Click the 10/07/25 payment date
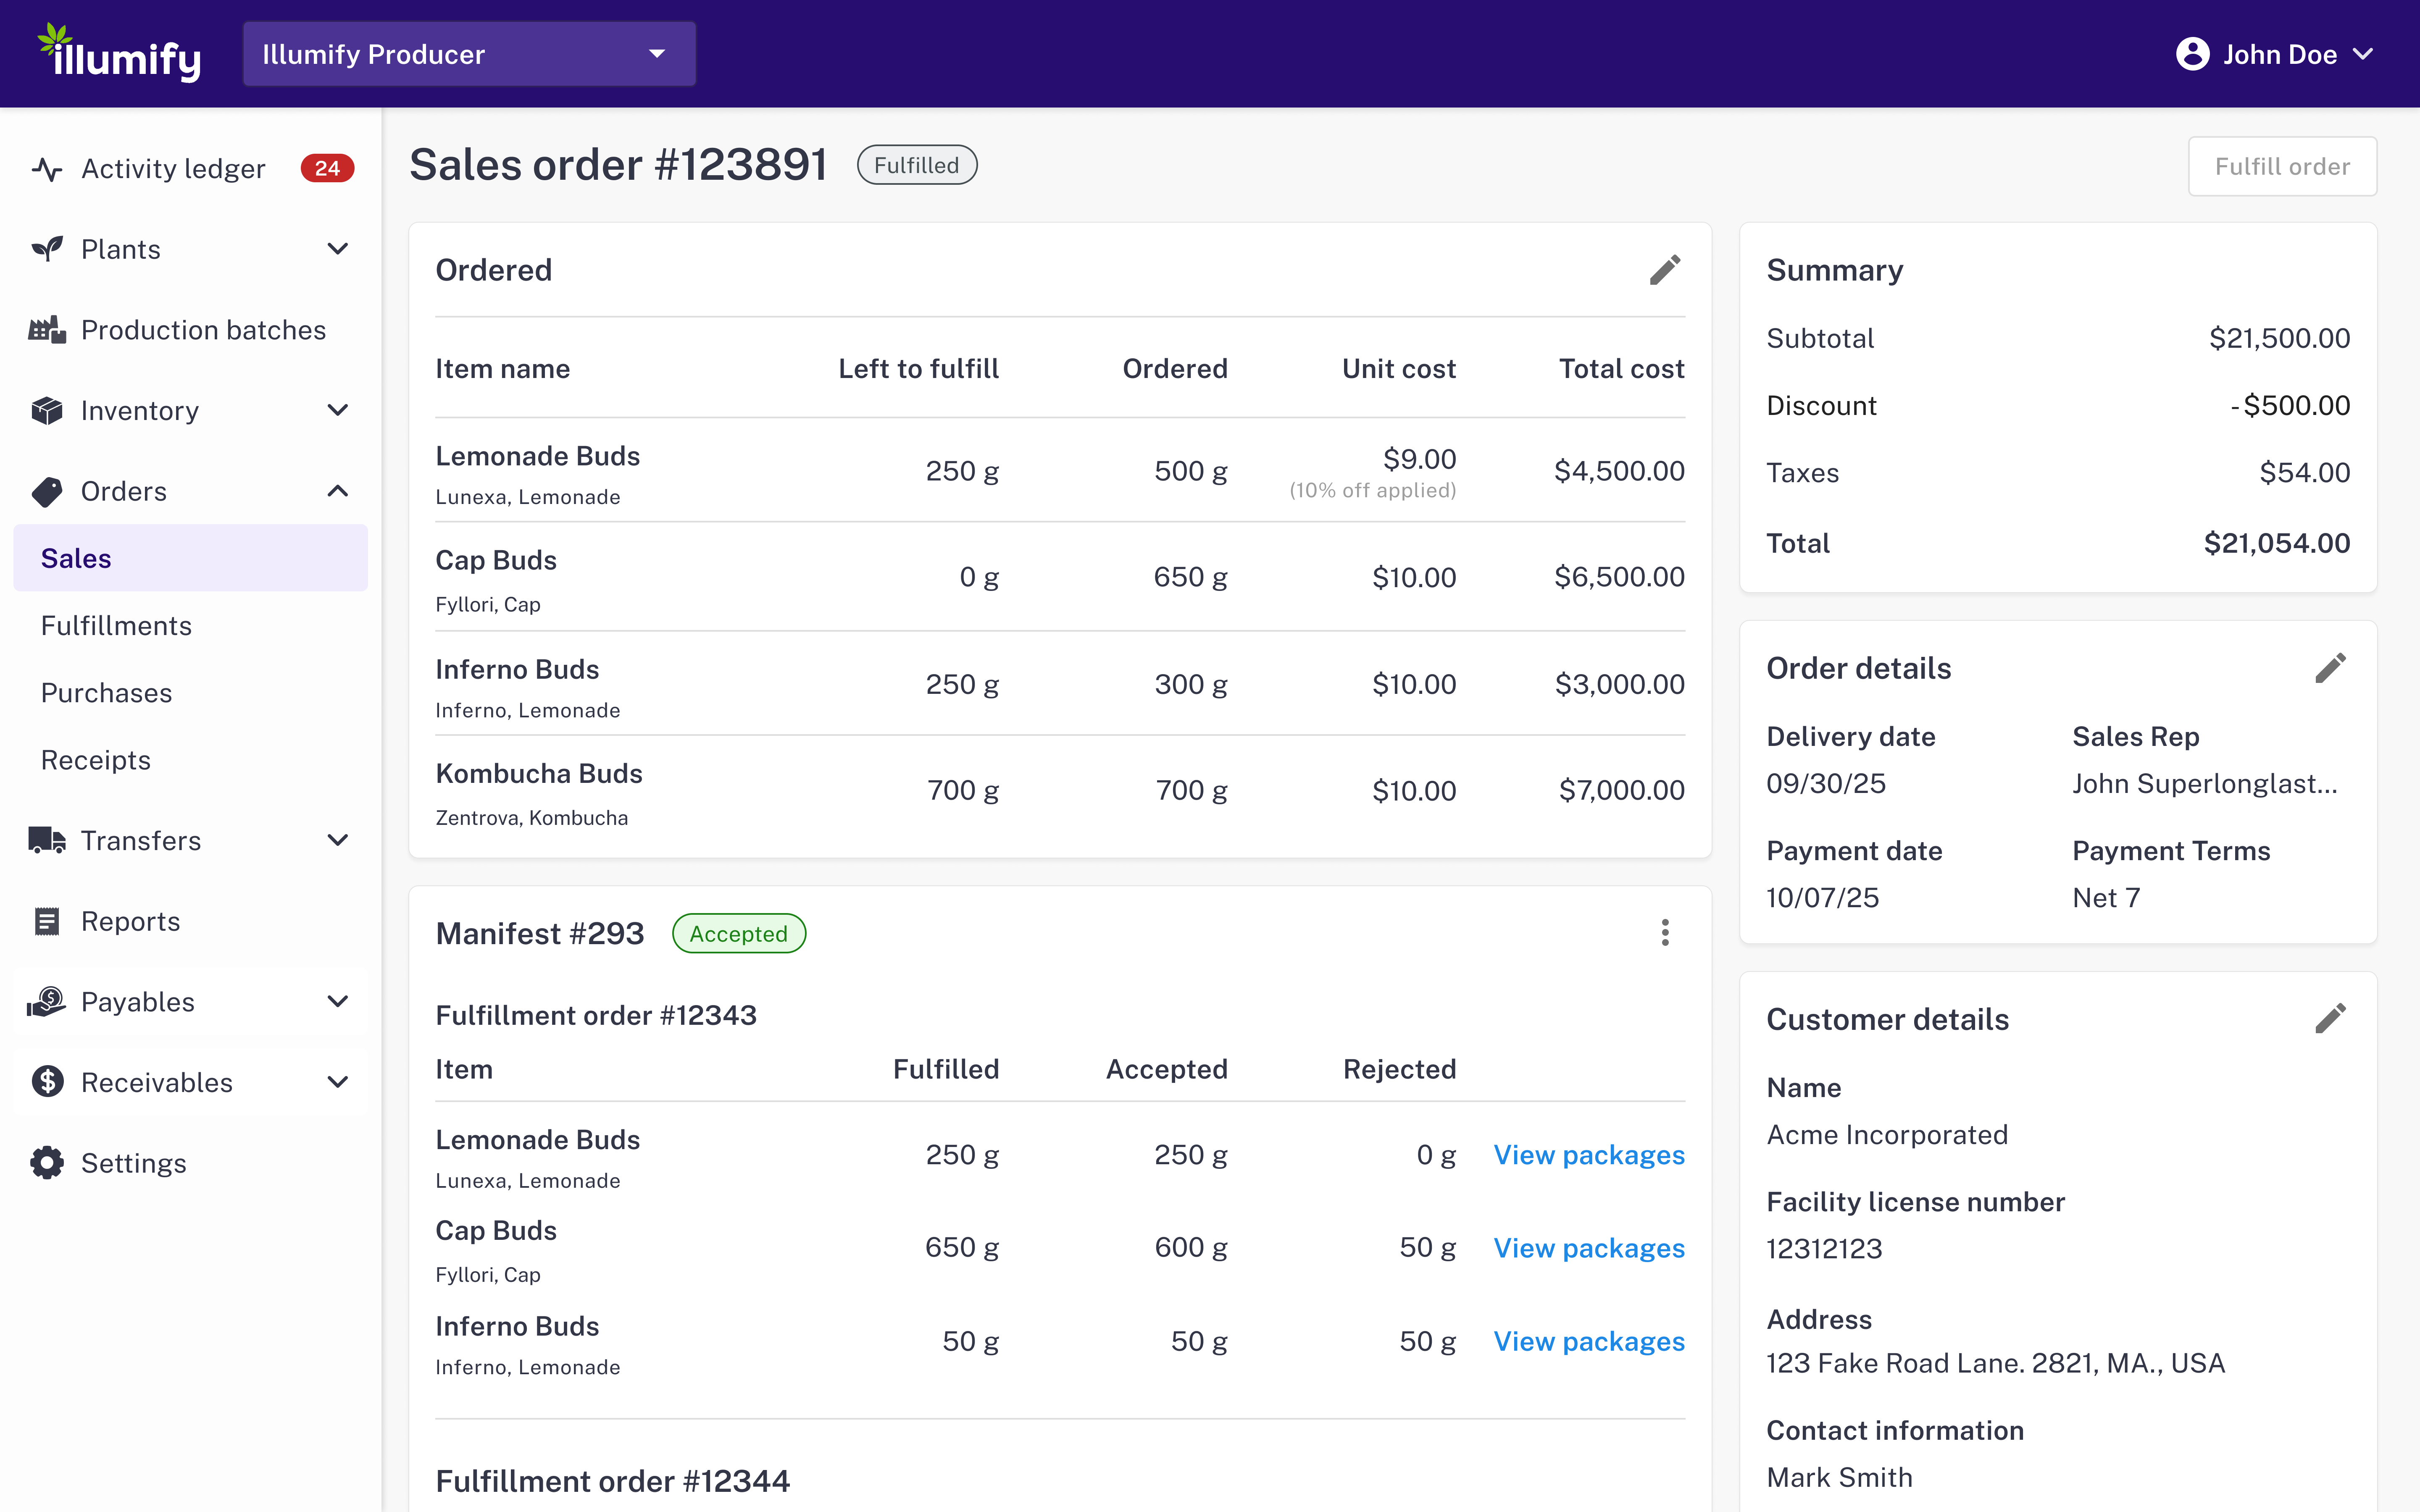2420x1512 pixels. (x=1822, y=897)
